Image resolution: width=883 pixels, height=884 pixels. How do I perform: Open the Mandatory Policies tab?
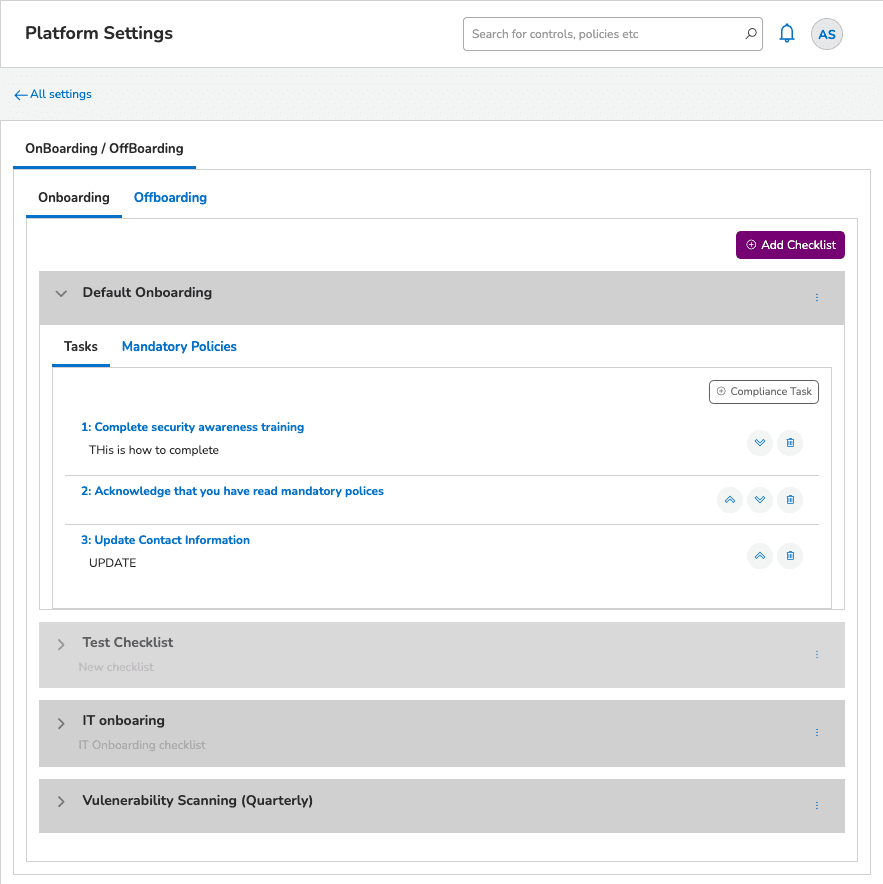[179, 346]
